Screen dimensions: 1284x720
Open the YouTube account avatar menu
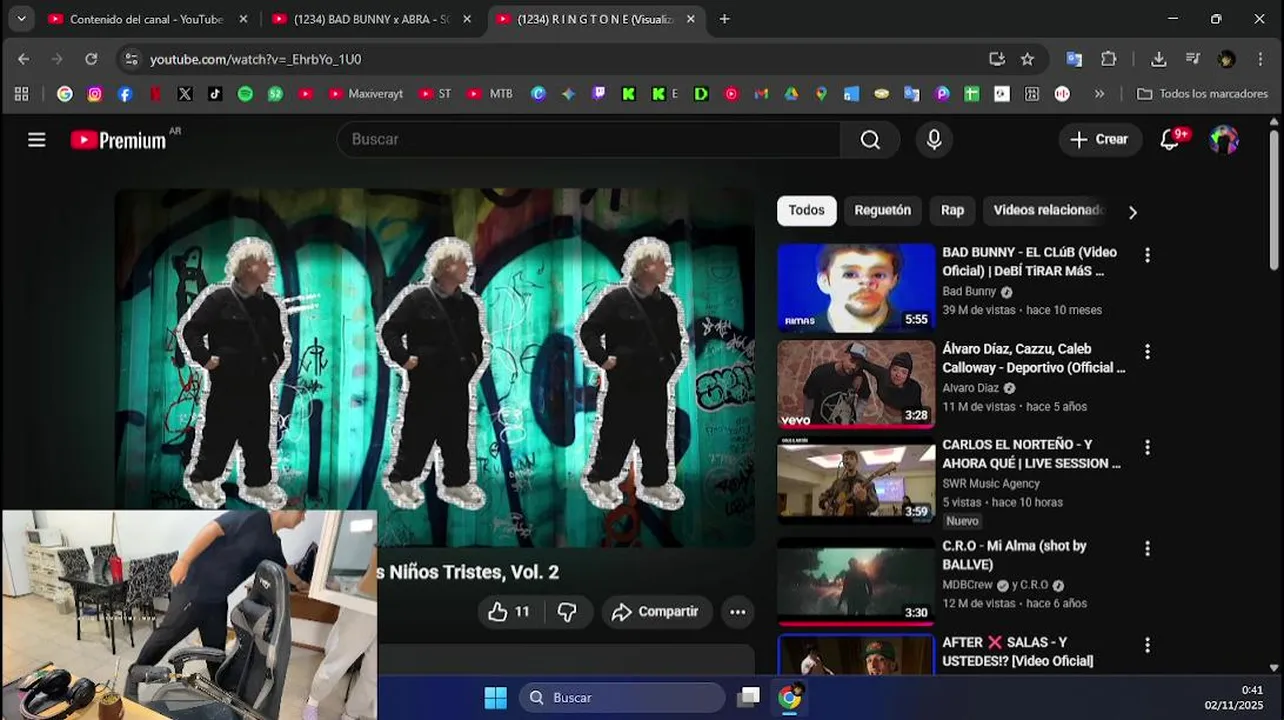click(1224, 140)
